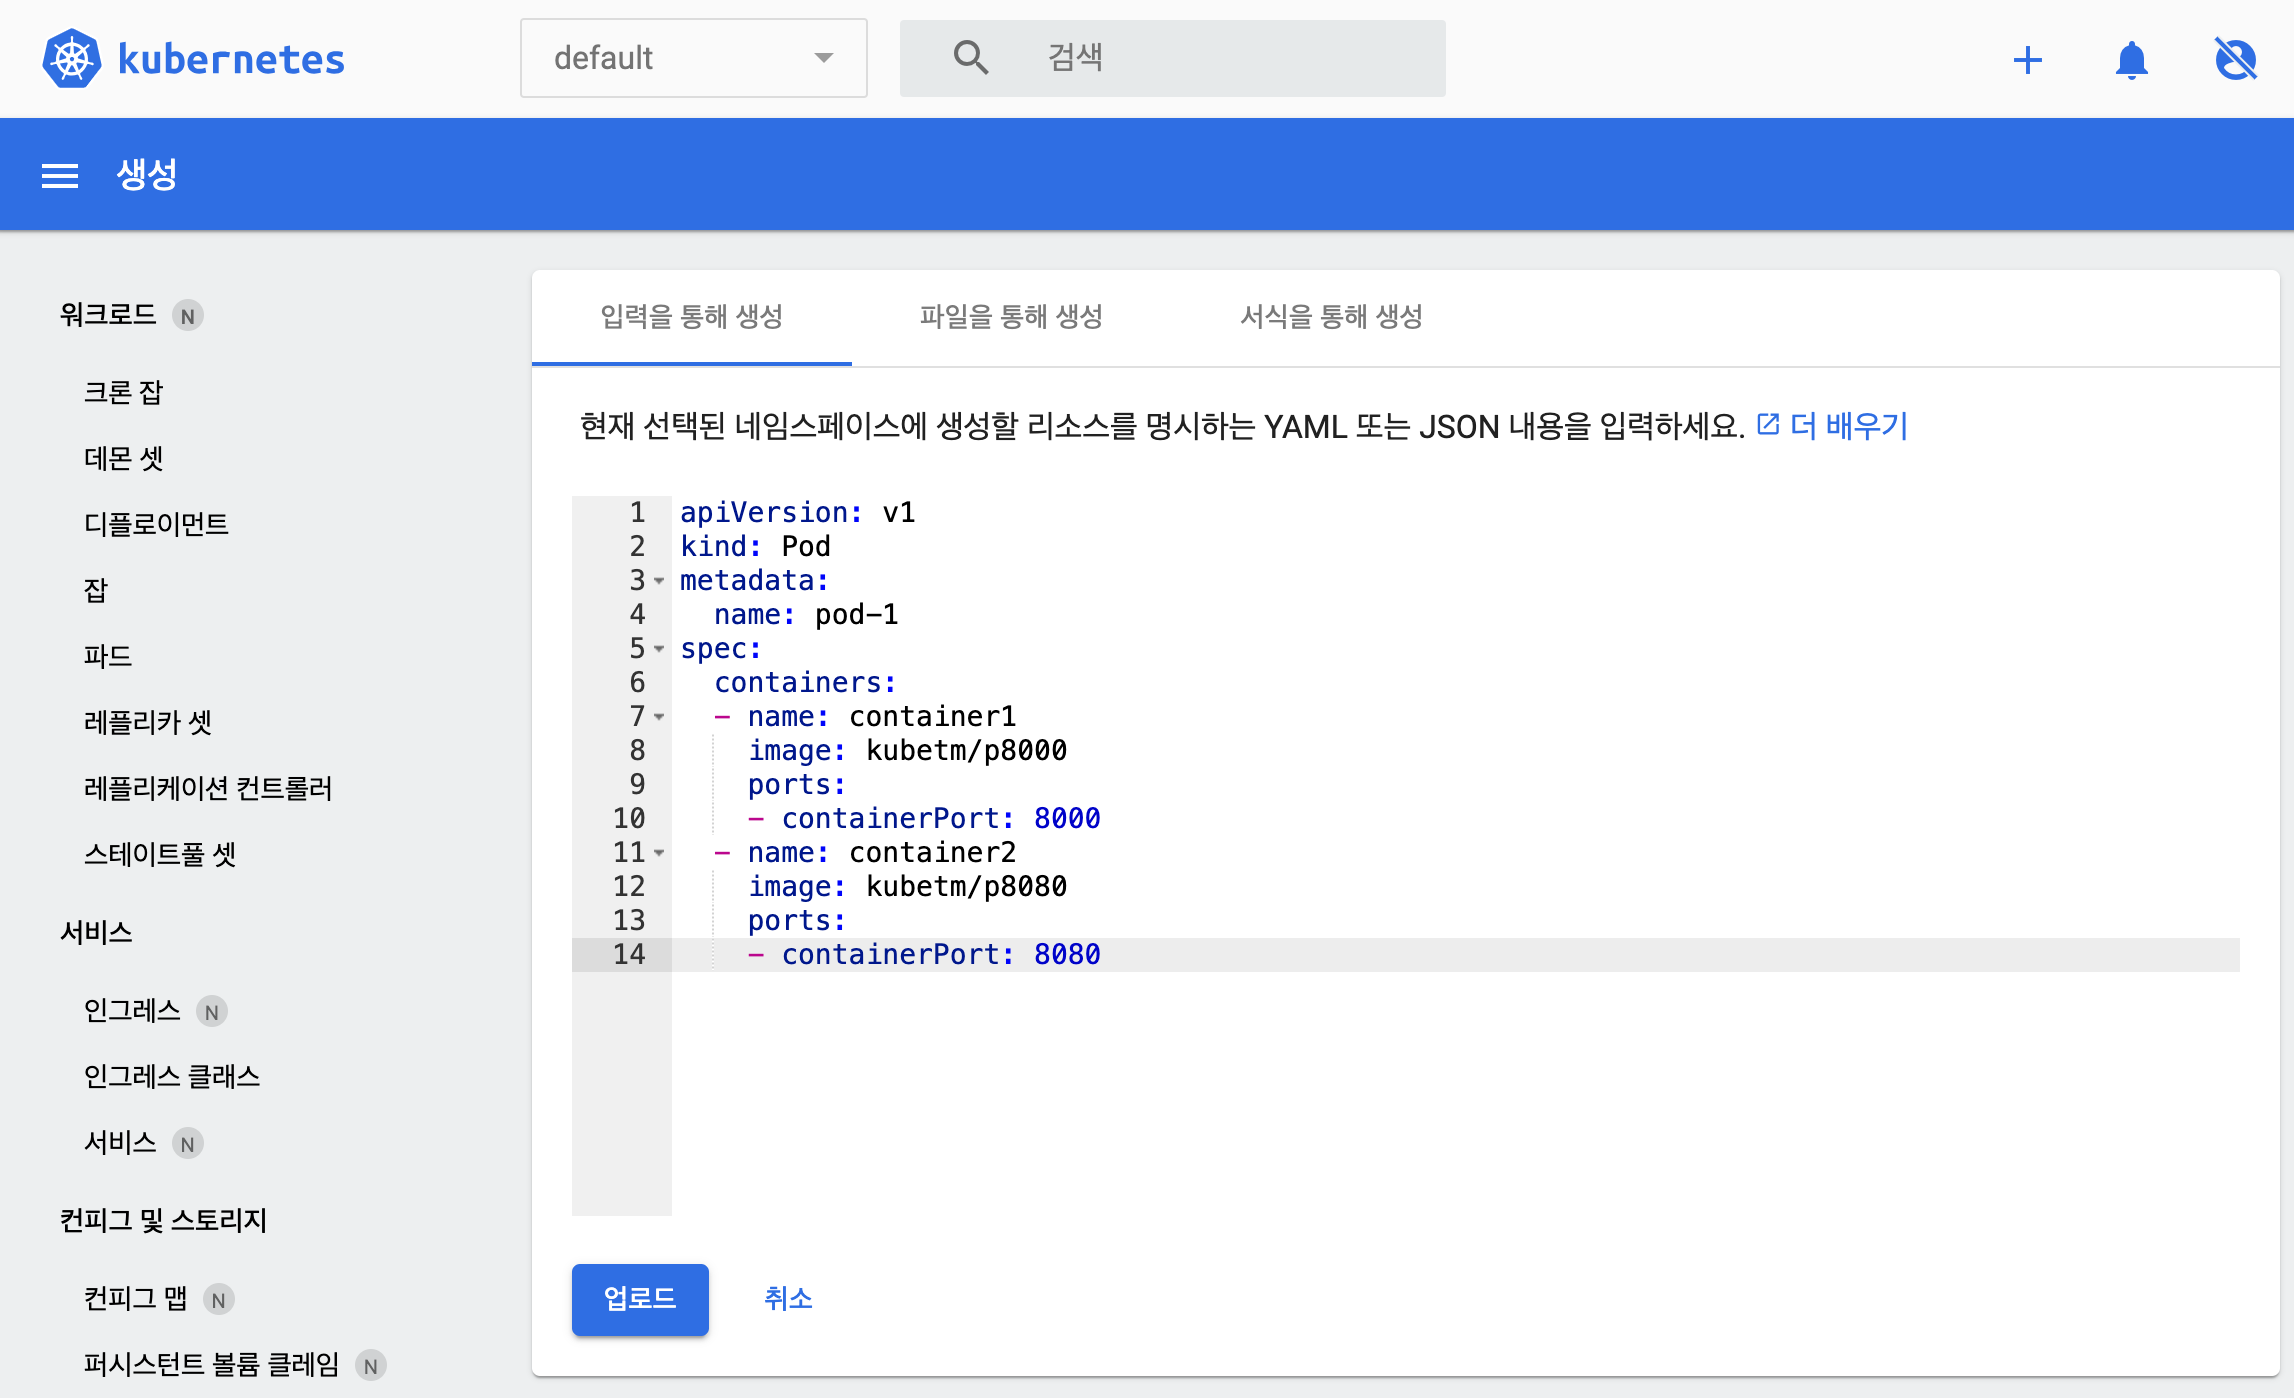Screen dimensions: 2294x1398
Task: Open the default namespace dropdown
Action: [x=693, y=58]
